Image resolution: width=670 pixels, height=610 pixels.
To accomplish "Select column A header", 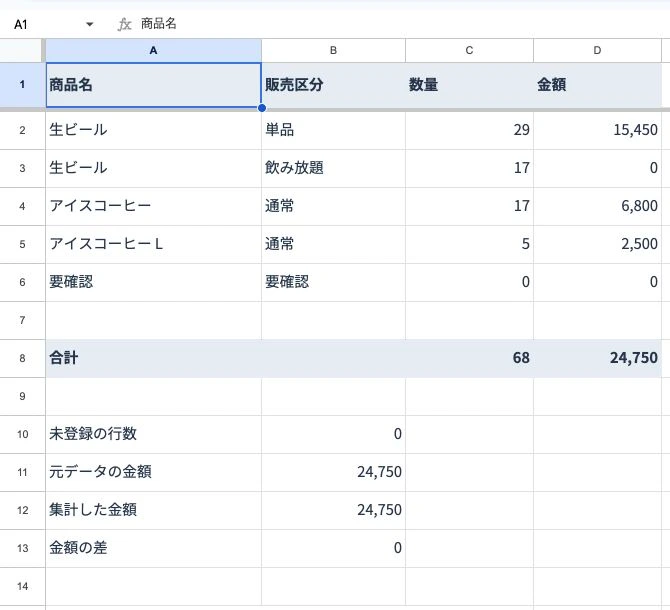I will click(153, 50).
